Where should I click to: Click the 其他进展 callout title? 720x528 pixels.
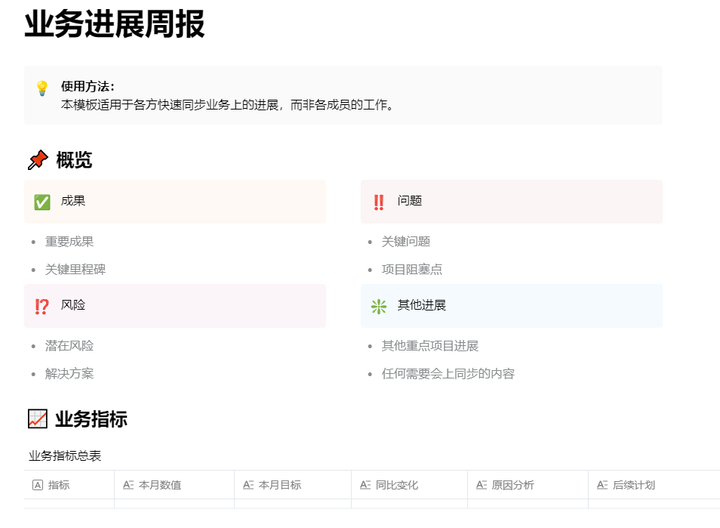point(422,305)
